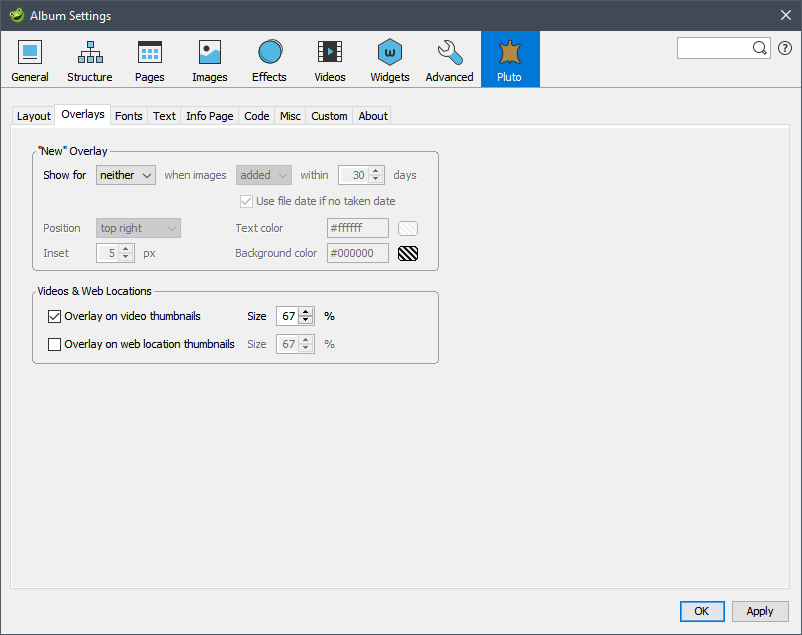Open the Widgets settings section

click(390, 60)
